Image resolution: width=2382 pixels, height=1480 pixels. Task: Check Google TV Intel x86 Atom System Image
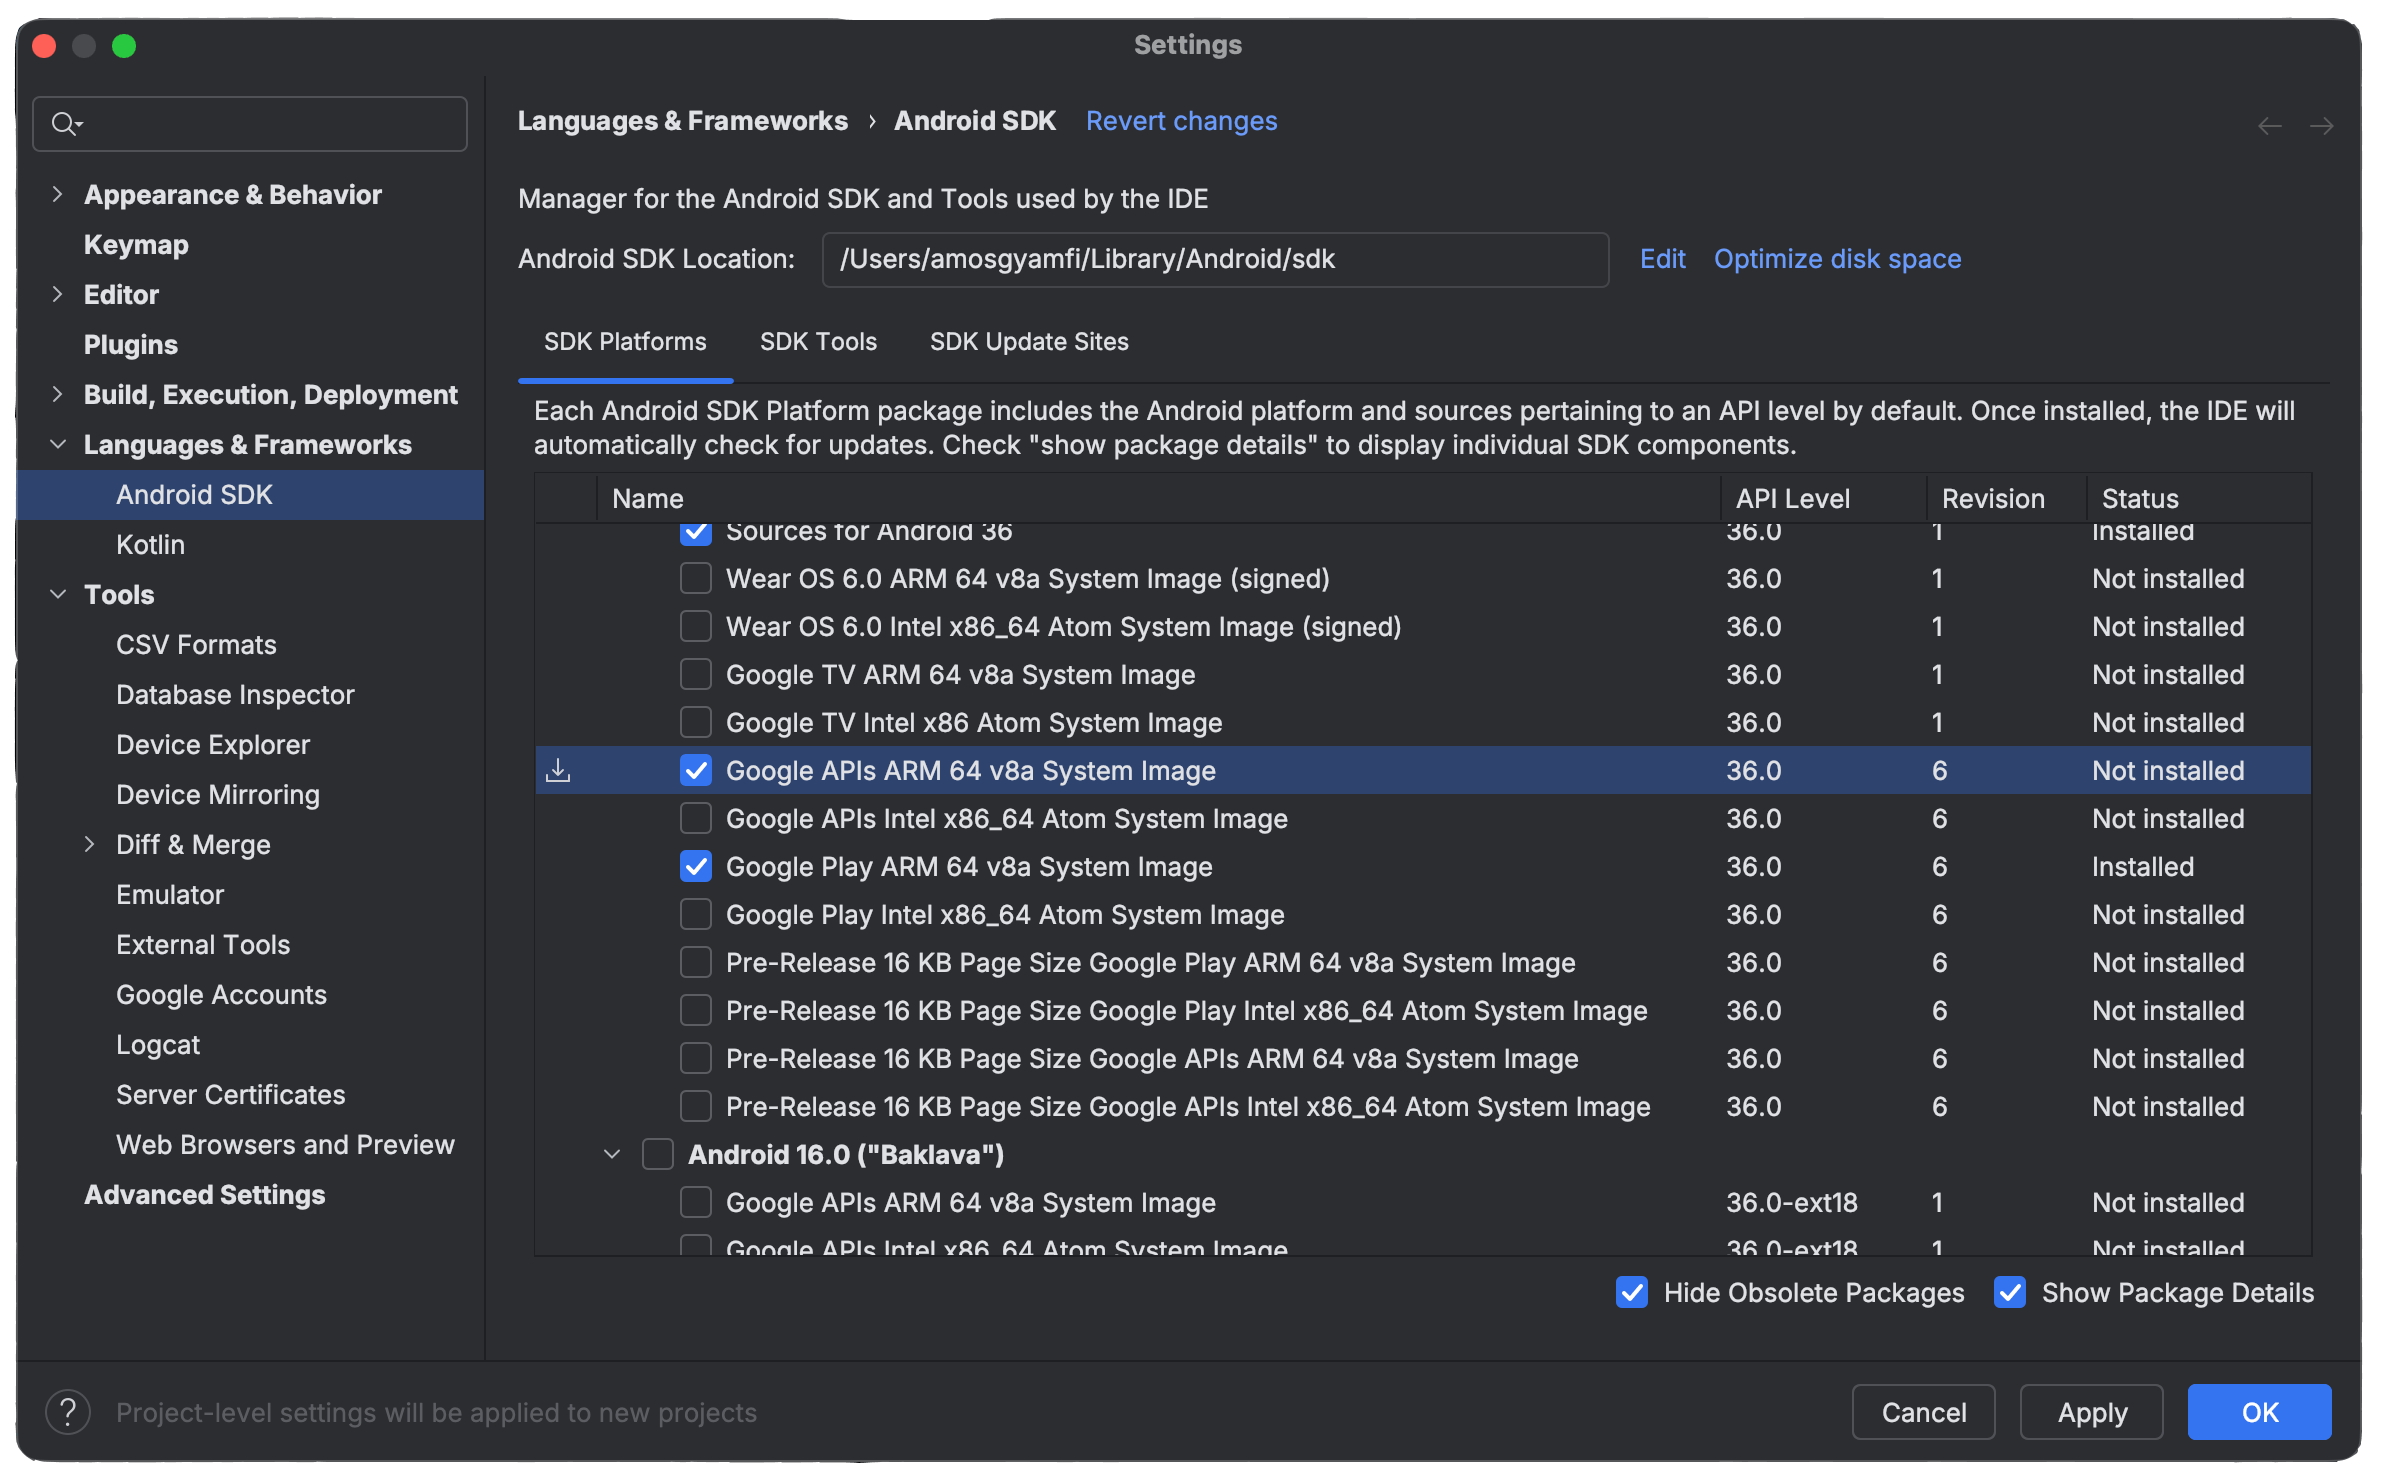696,722
